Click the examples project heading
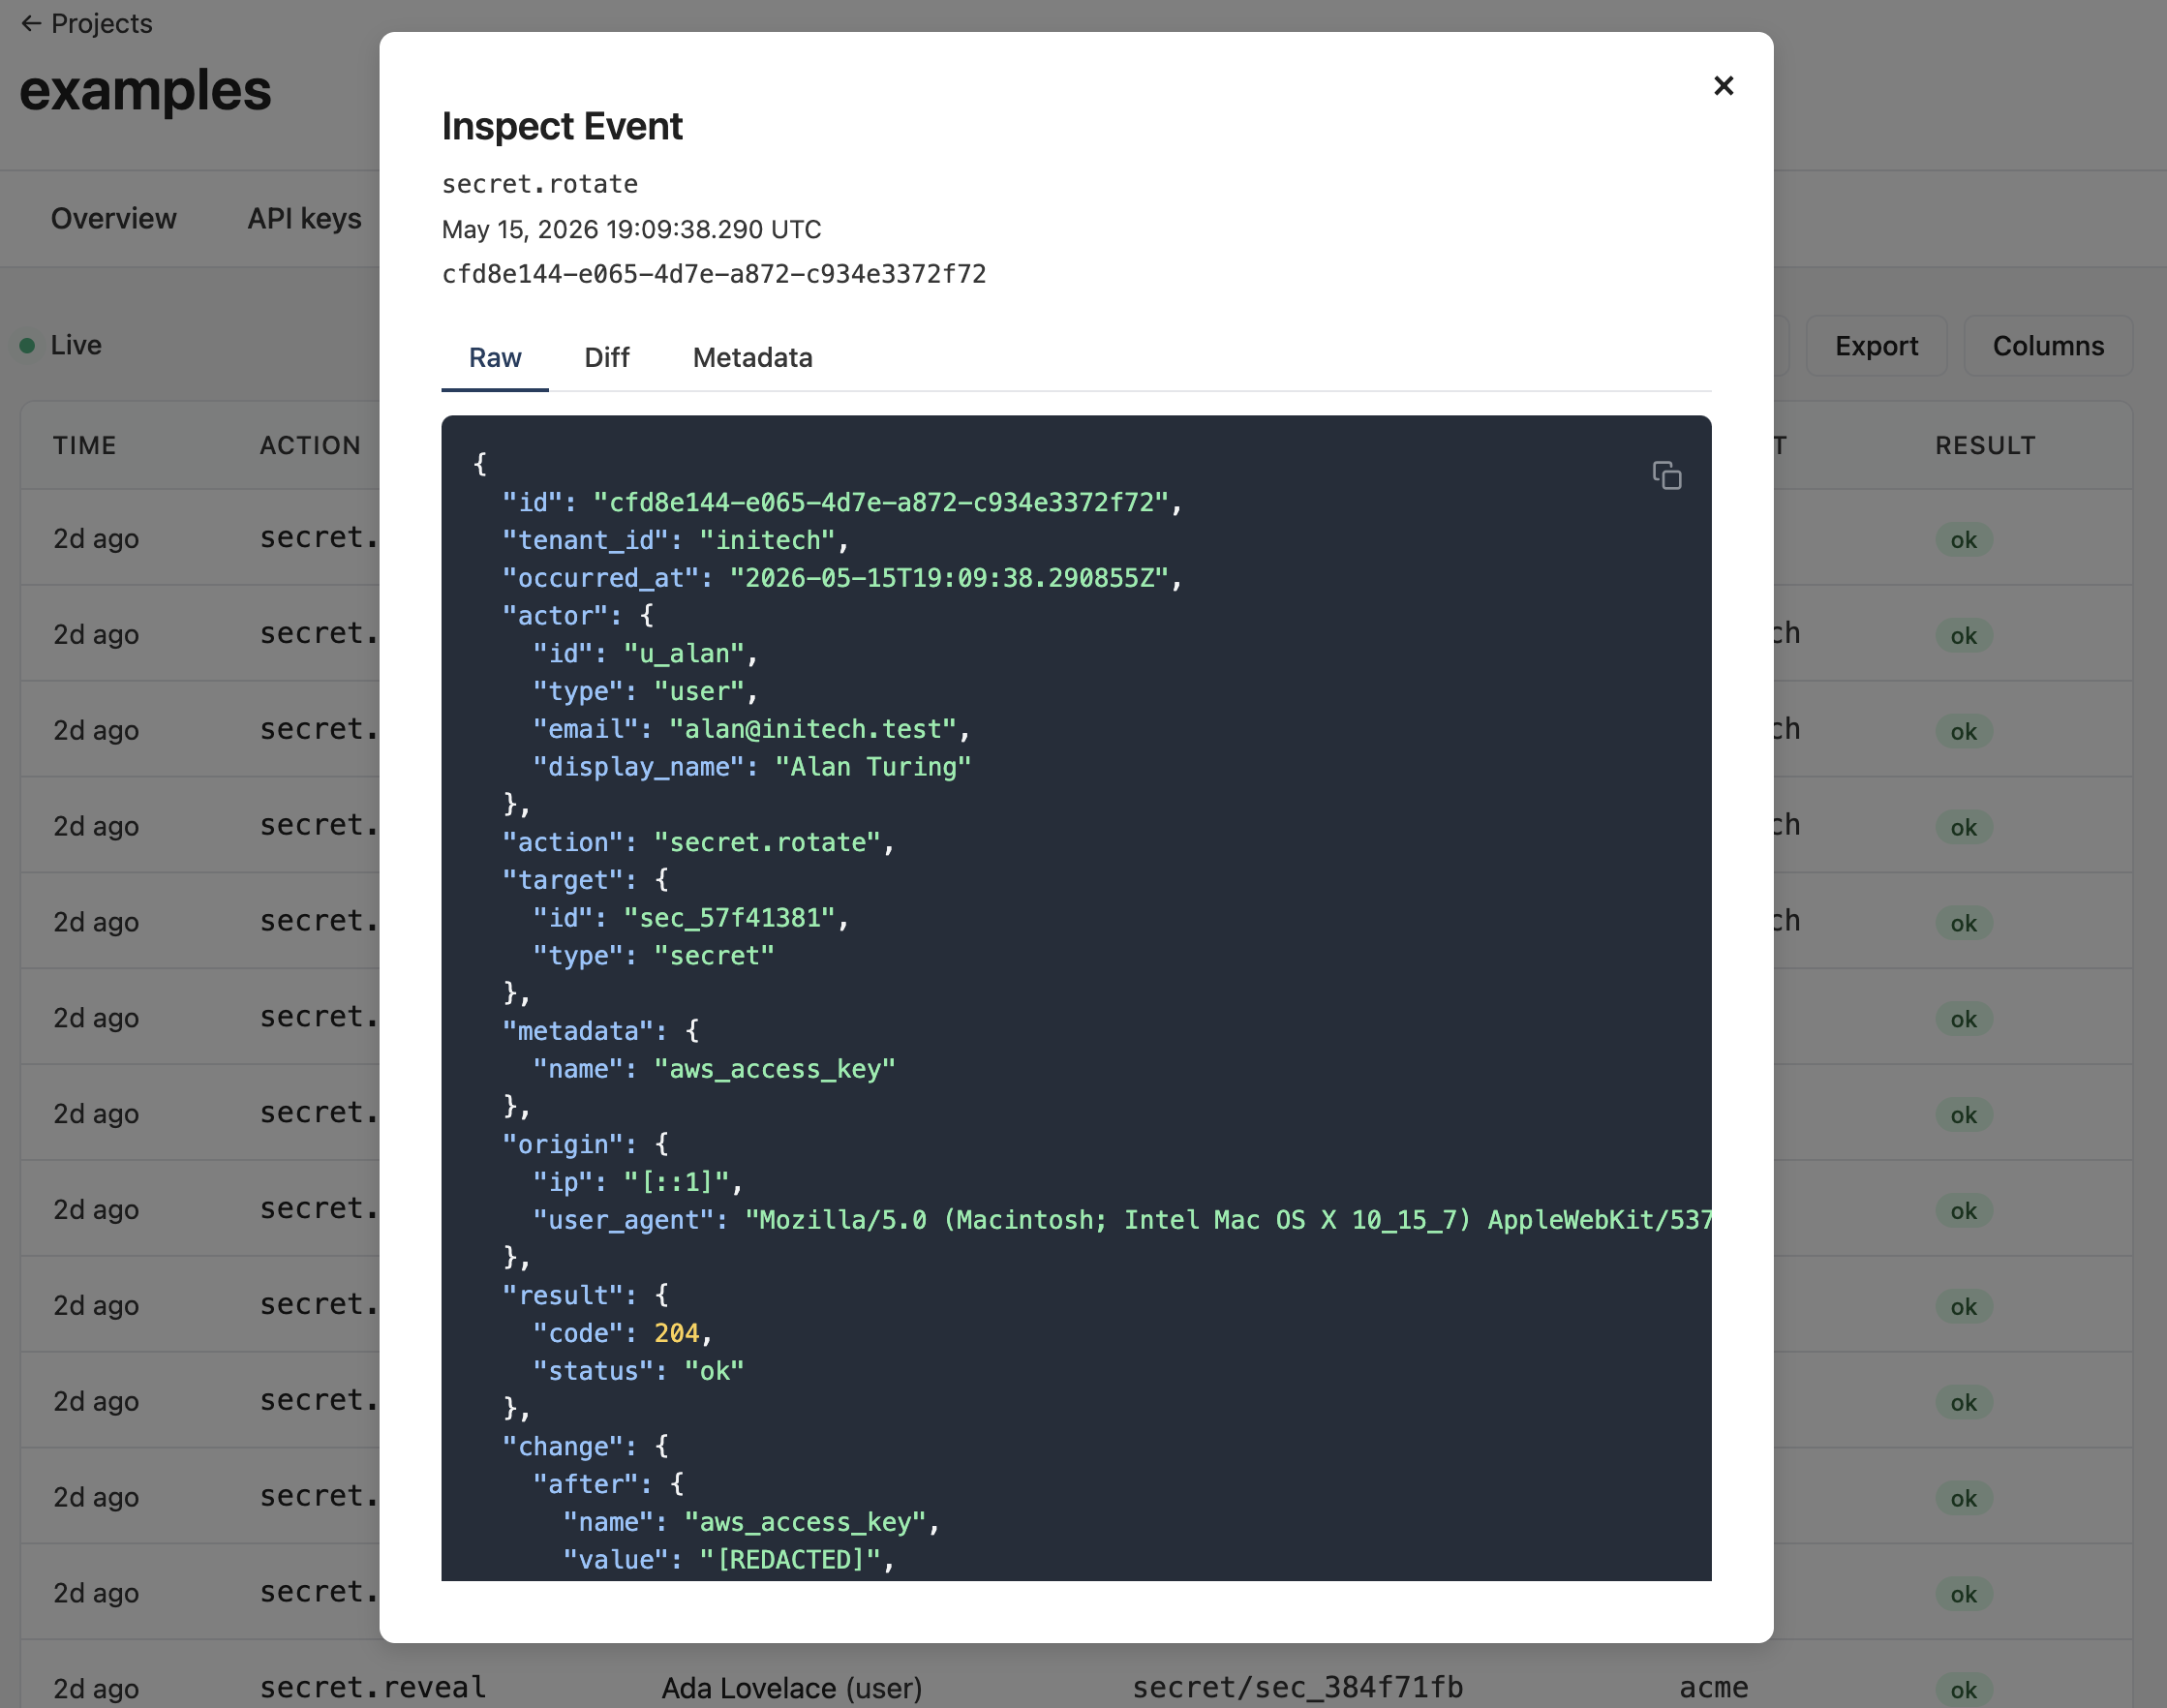Image resolution: width=2167 pixels, height=1708 pixels. 145,91
